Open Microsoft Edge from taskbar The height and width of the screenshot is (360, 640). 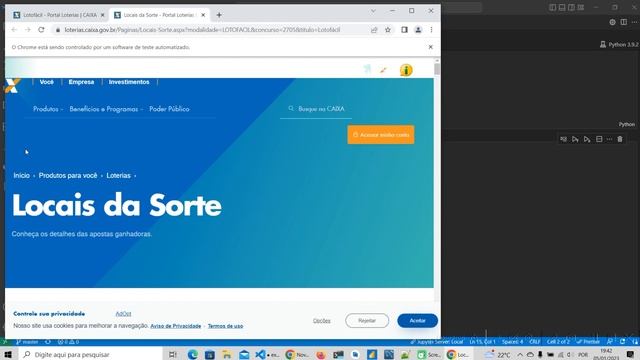tap(193, 354)
